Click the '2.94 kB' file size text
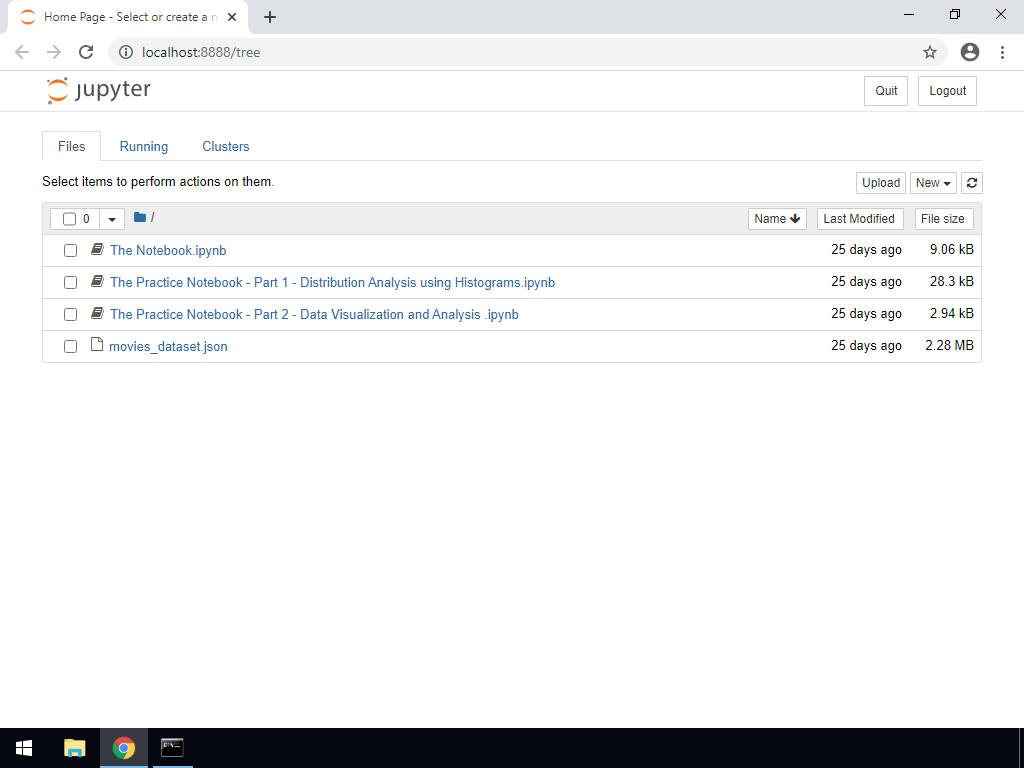 click(952, 313)
